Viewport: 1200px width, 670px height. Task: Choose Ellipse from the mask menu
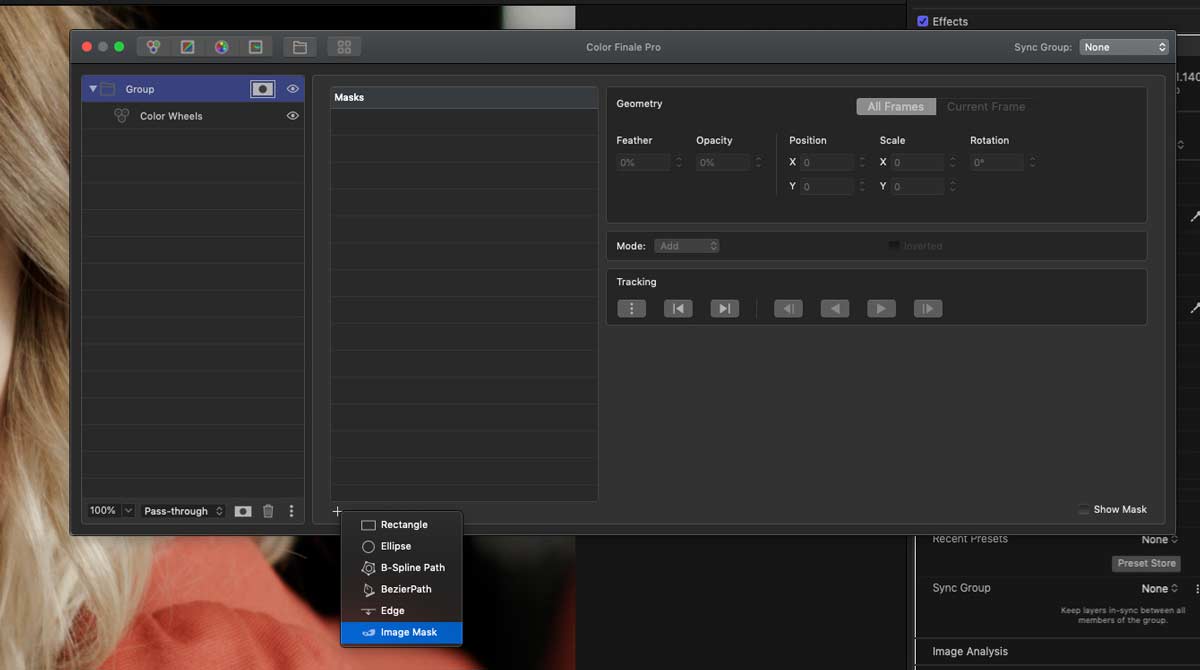(401, 546)
